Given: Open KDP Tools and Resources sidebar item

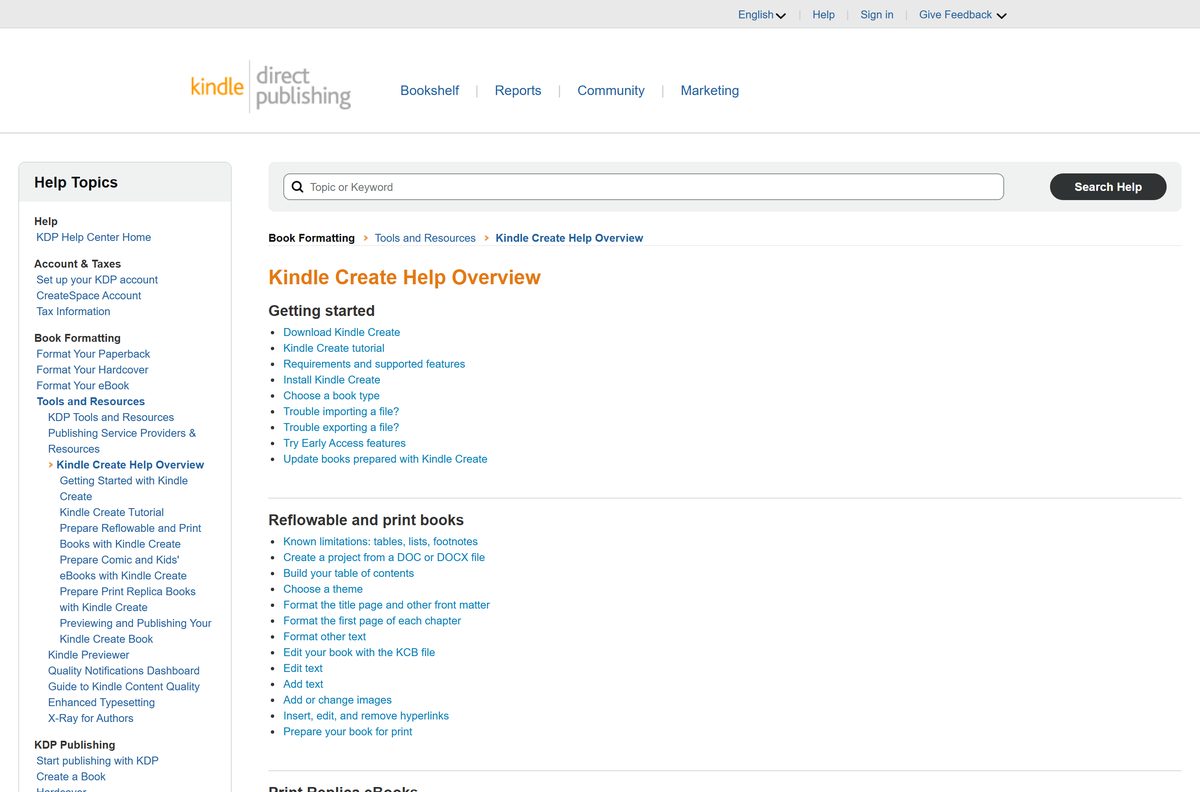Looking at the screenshot, I should point(111,418).
